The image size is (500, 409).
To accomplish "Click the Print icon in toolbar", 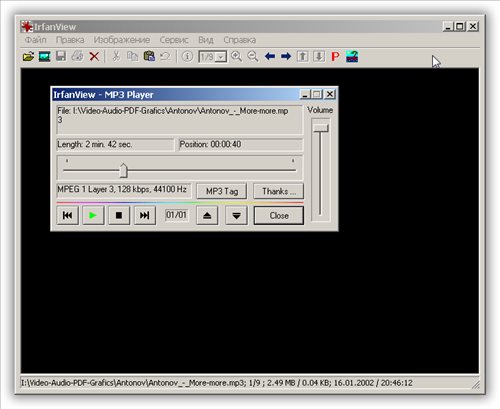I will tap(77, 56).
